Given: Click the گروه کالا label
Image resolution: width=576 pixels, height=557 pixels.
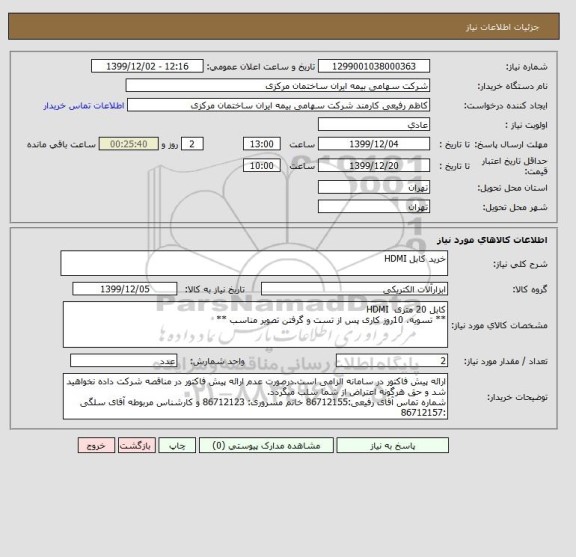Looking at the screenshot, I should tap(530, 290).
